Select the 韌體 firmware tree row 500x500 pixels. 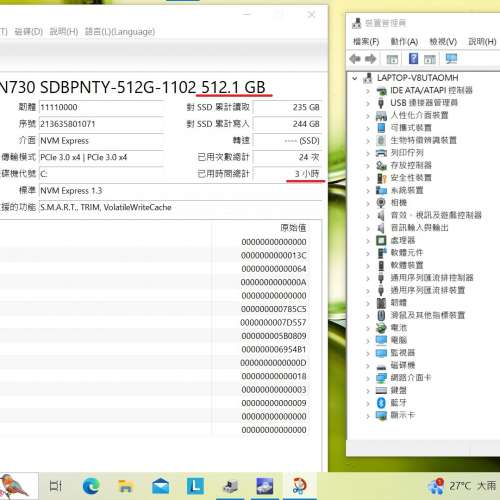click(398, 303)
